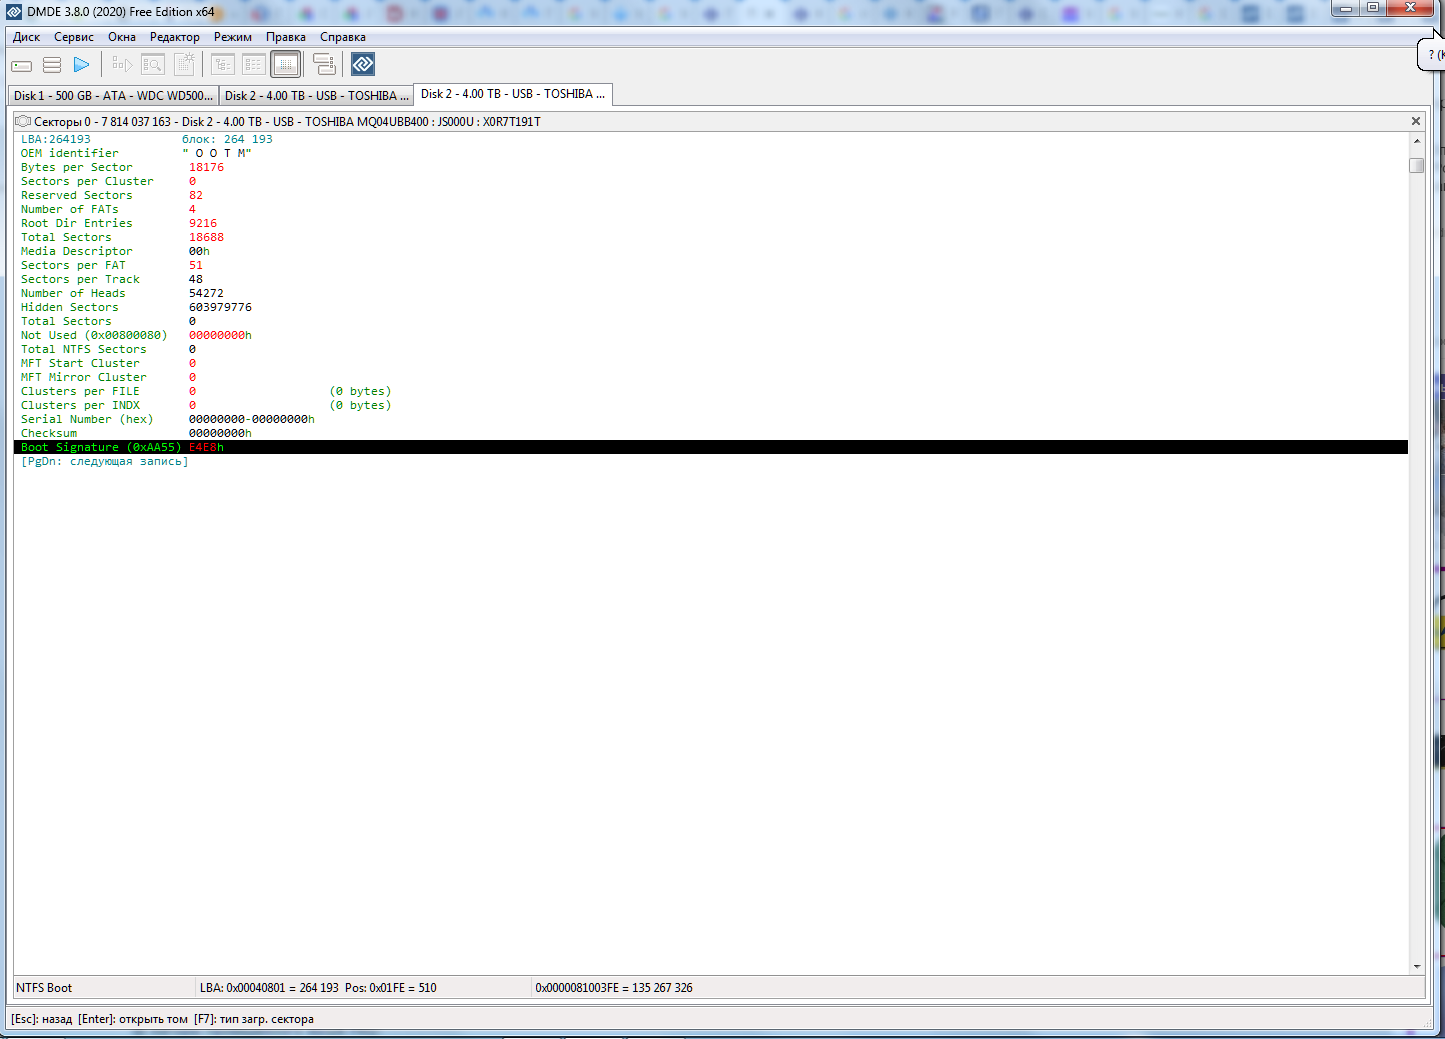Click '0x0000081003FE = 135 267 326' status entry

tap(614, 988)
